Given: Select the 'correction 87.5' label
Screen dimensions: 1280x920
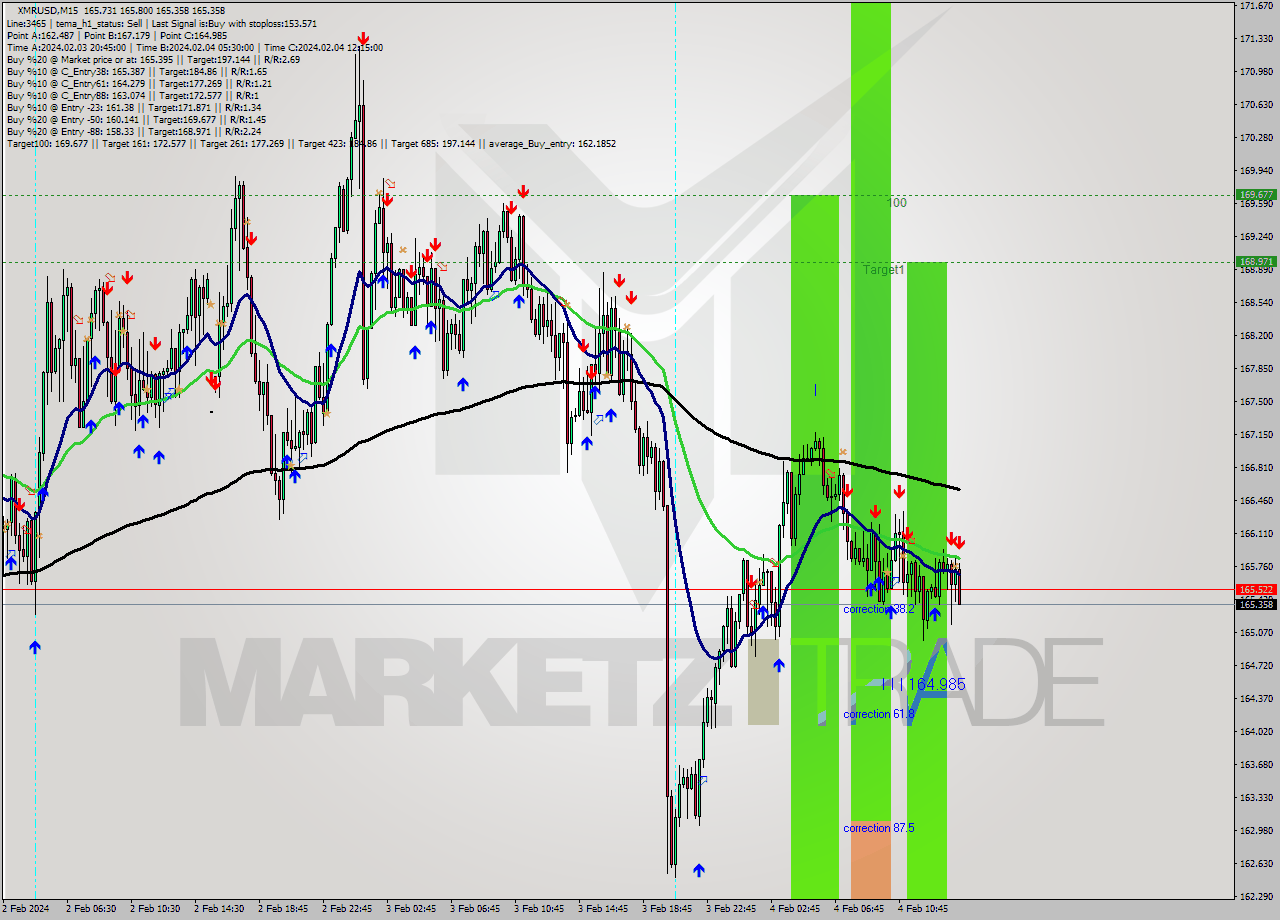Looking at the screenshot, I should pyautogui.click(x=879, y=828).
